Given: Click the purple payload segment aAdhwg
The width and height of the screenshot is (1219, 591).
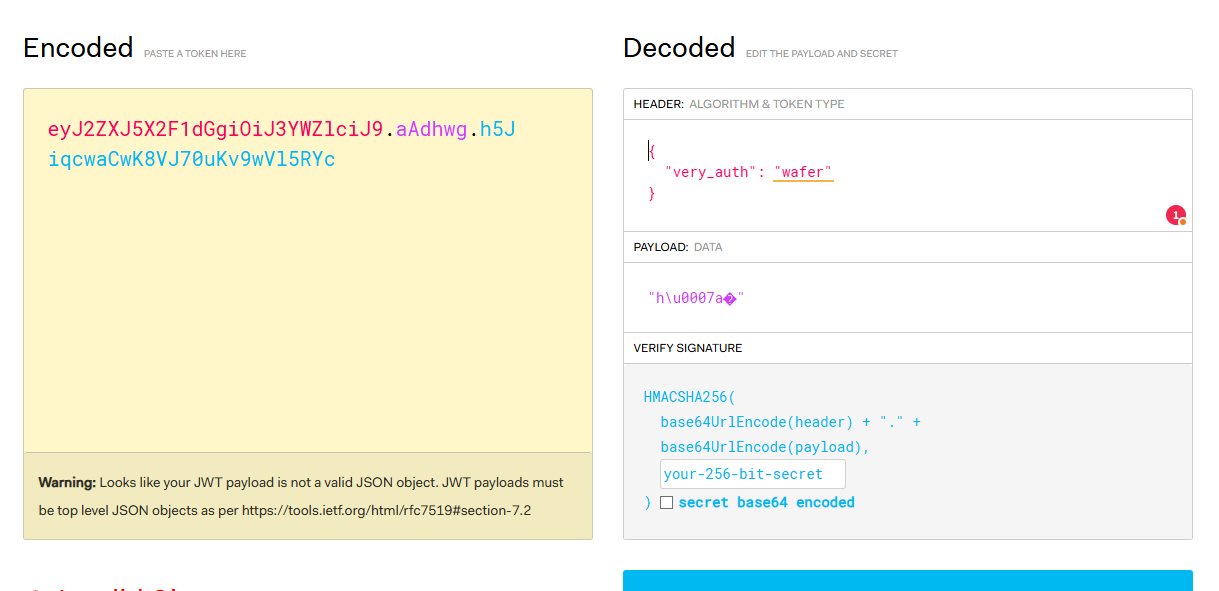Looking at the screenshot, I should pos(431,130).
